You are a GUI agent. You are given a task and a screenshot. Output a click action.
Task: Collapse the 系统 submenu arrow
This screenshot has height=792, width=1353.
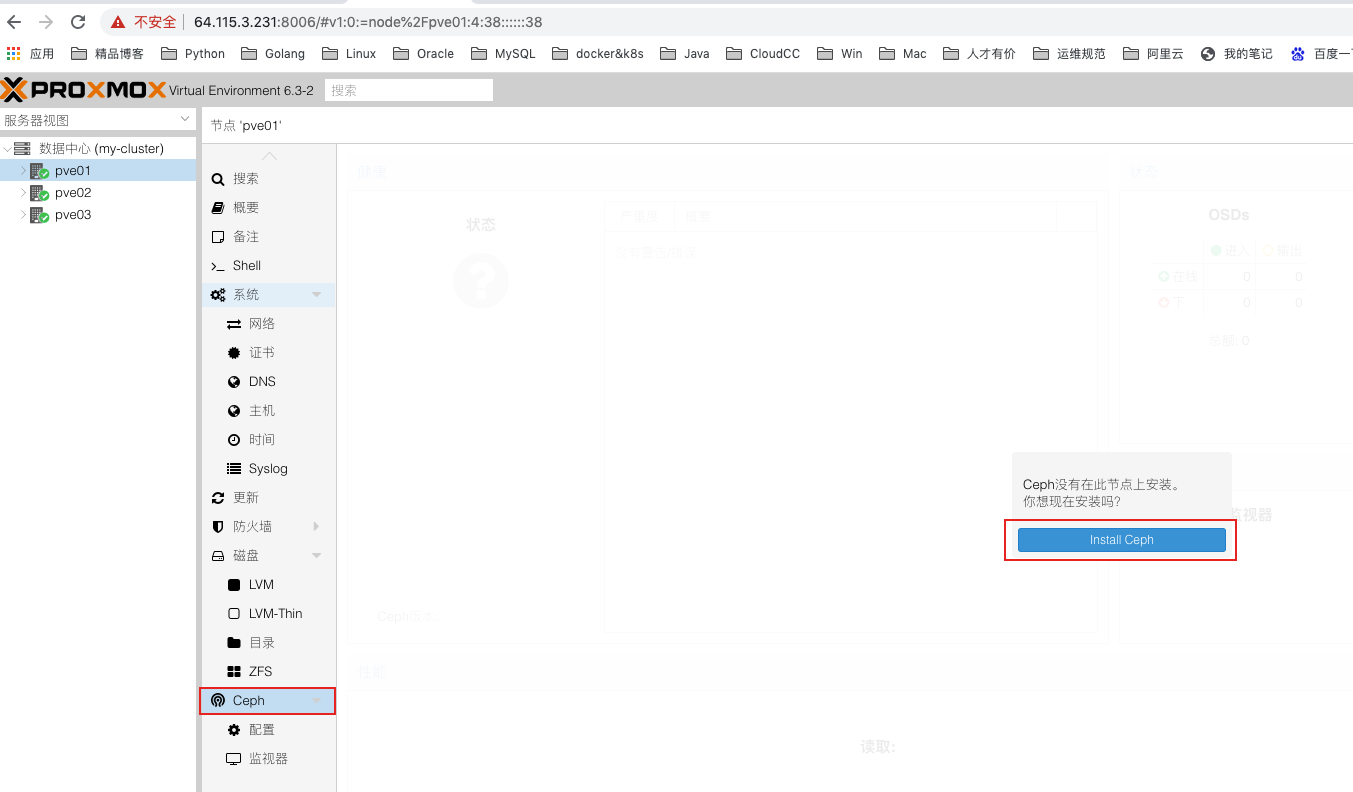pos(317,295)
